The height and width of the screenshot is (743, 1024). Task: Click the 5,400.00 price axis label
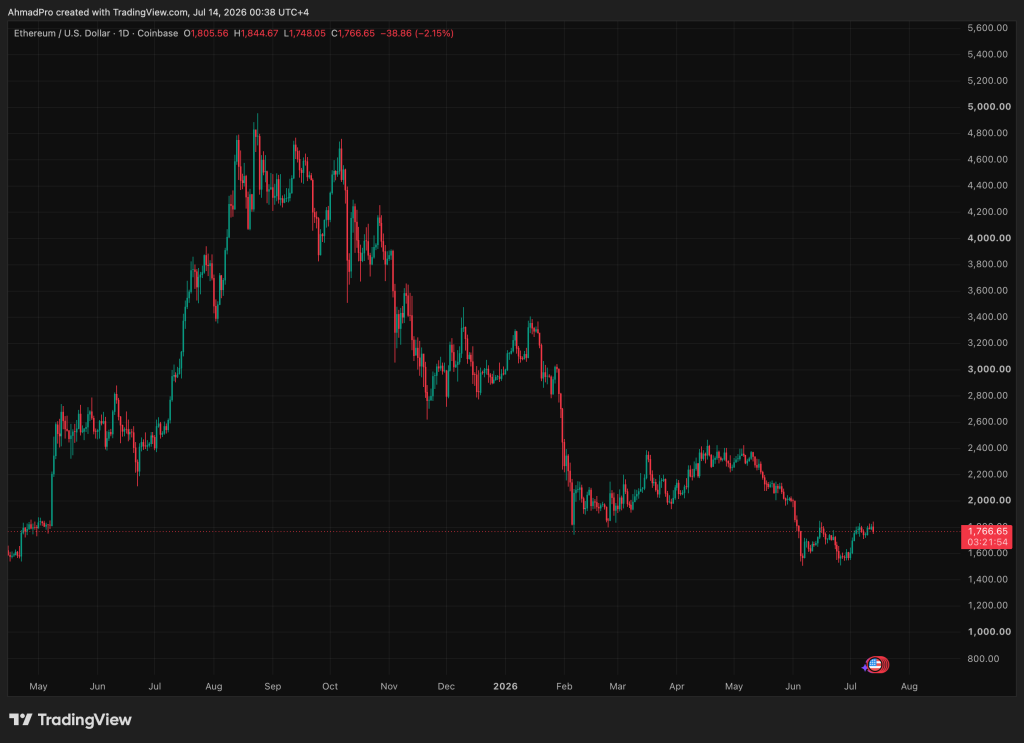(987, 54)
